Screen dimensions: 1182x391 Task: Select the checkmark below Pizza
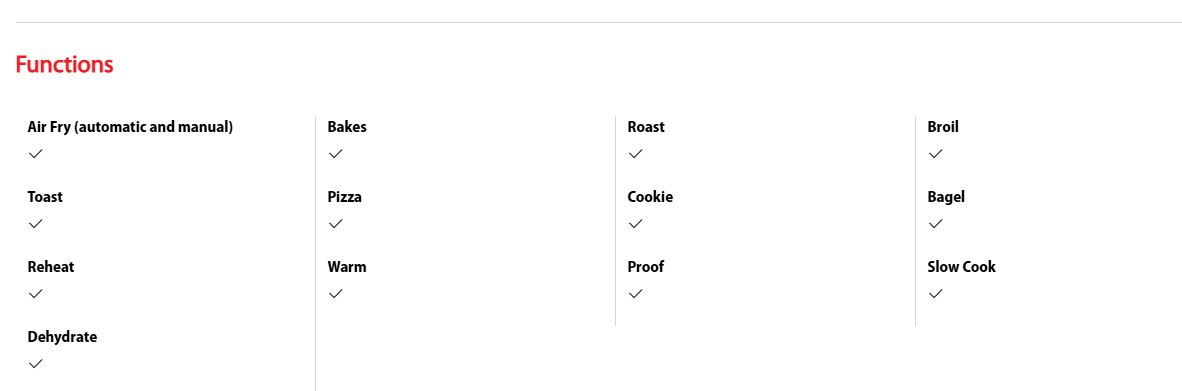point(335,224)
